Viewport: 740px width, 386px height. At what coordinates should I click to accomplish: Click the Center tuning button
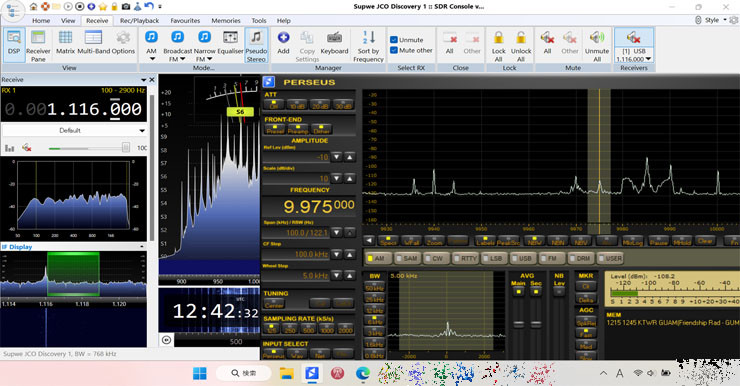274,304
